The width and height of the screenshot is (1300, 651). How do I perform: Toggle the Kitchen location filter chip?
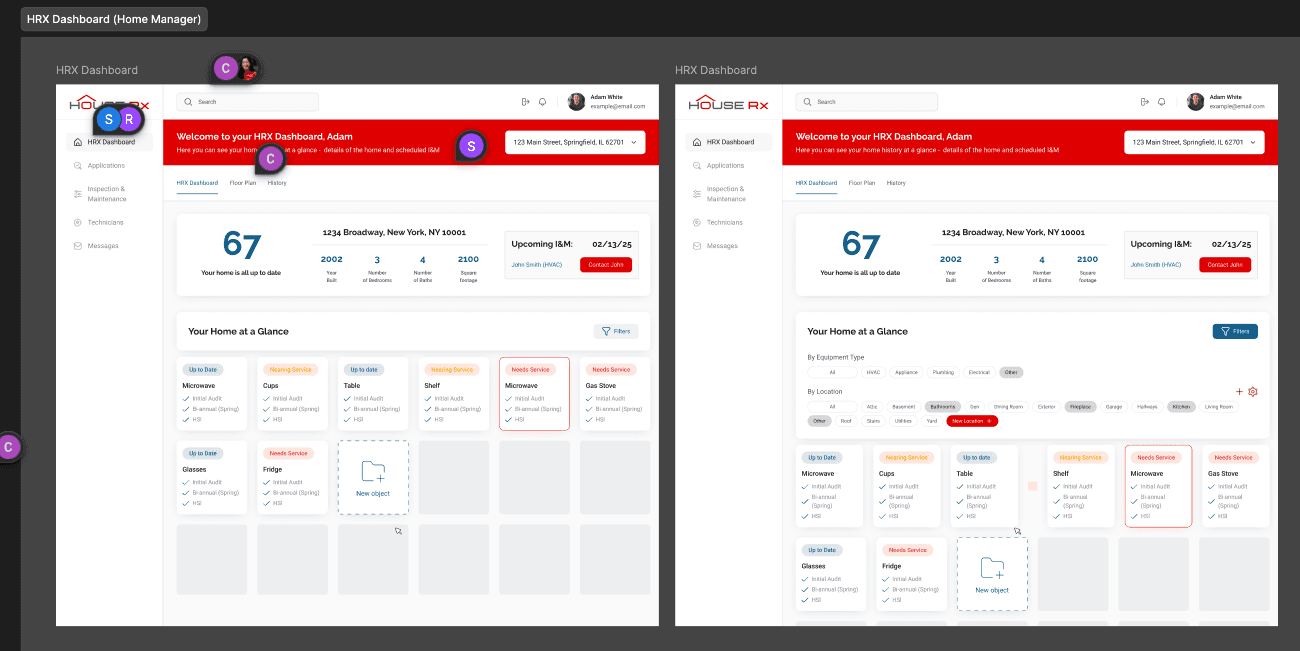(x=1182, y=406)
